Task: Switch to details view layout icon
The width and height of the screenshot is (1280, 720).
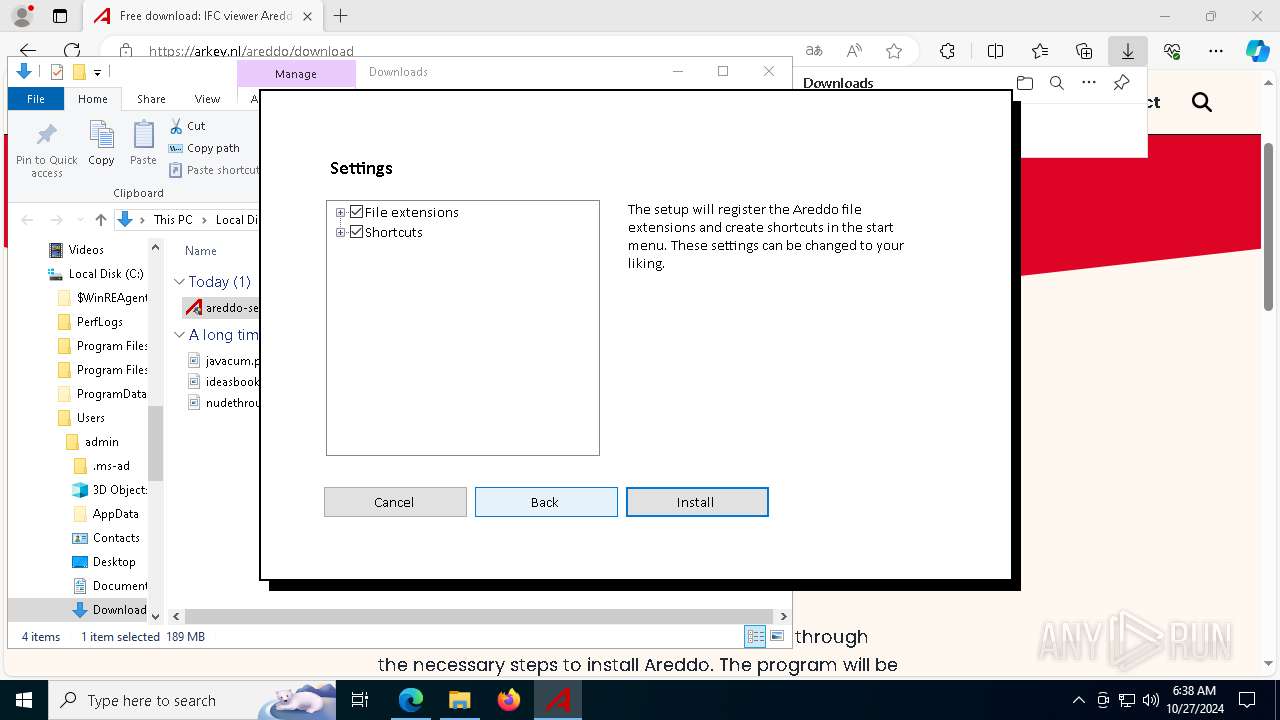Action: click(755, 636)
